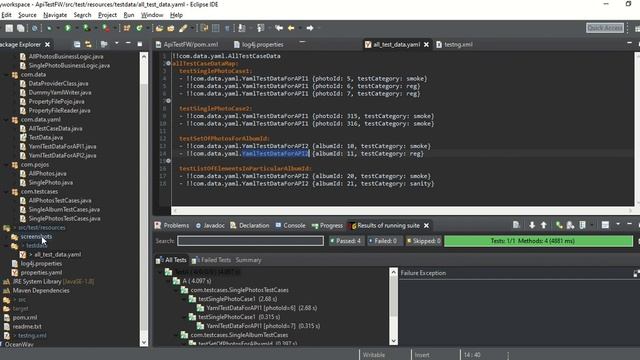Show next failure down arrow in TestNG view
Image resolution: width=640 pixels, height=360 pixels.
click(531, 225)
